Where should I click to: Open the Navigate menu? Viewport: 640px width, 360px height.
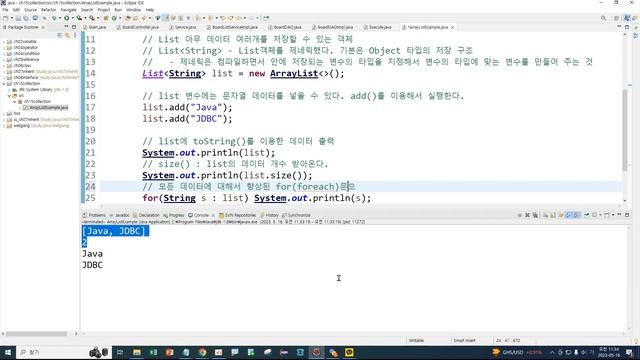click(68, 10)
